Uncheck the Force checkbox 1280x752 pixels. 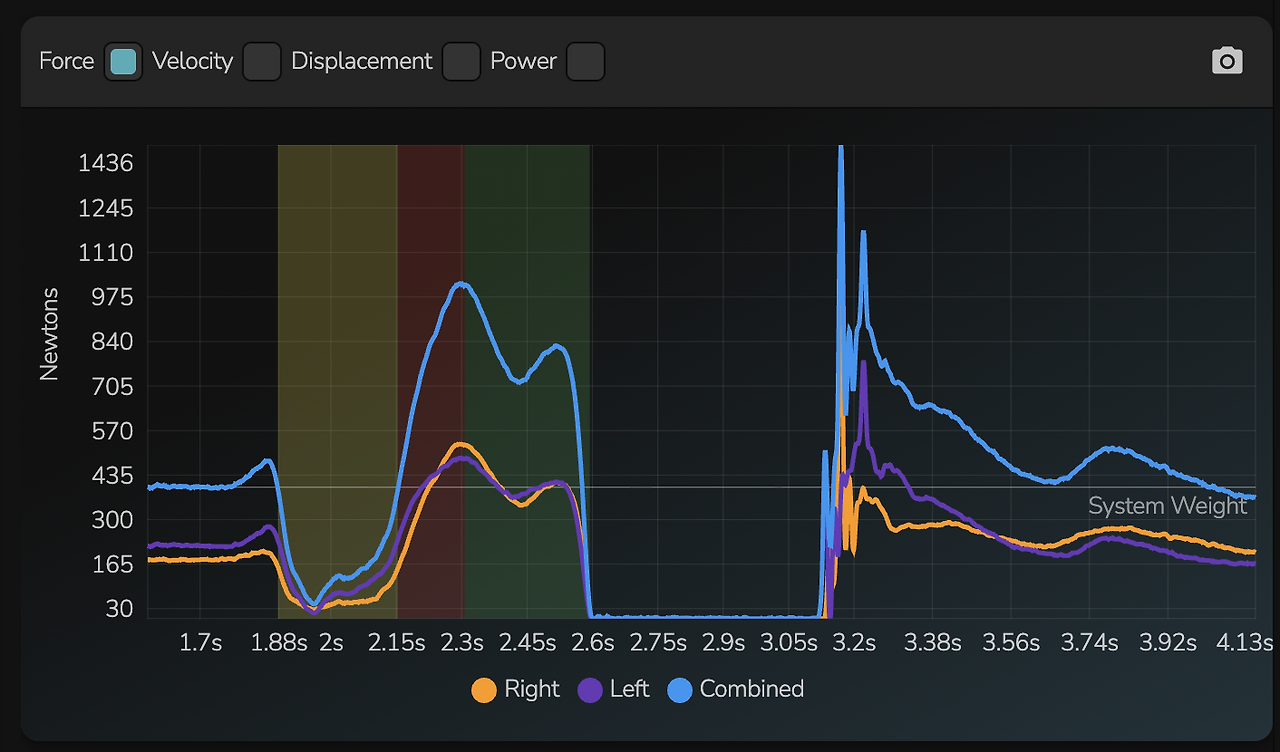[123, 61]
